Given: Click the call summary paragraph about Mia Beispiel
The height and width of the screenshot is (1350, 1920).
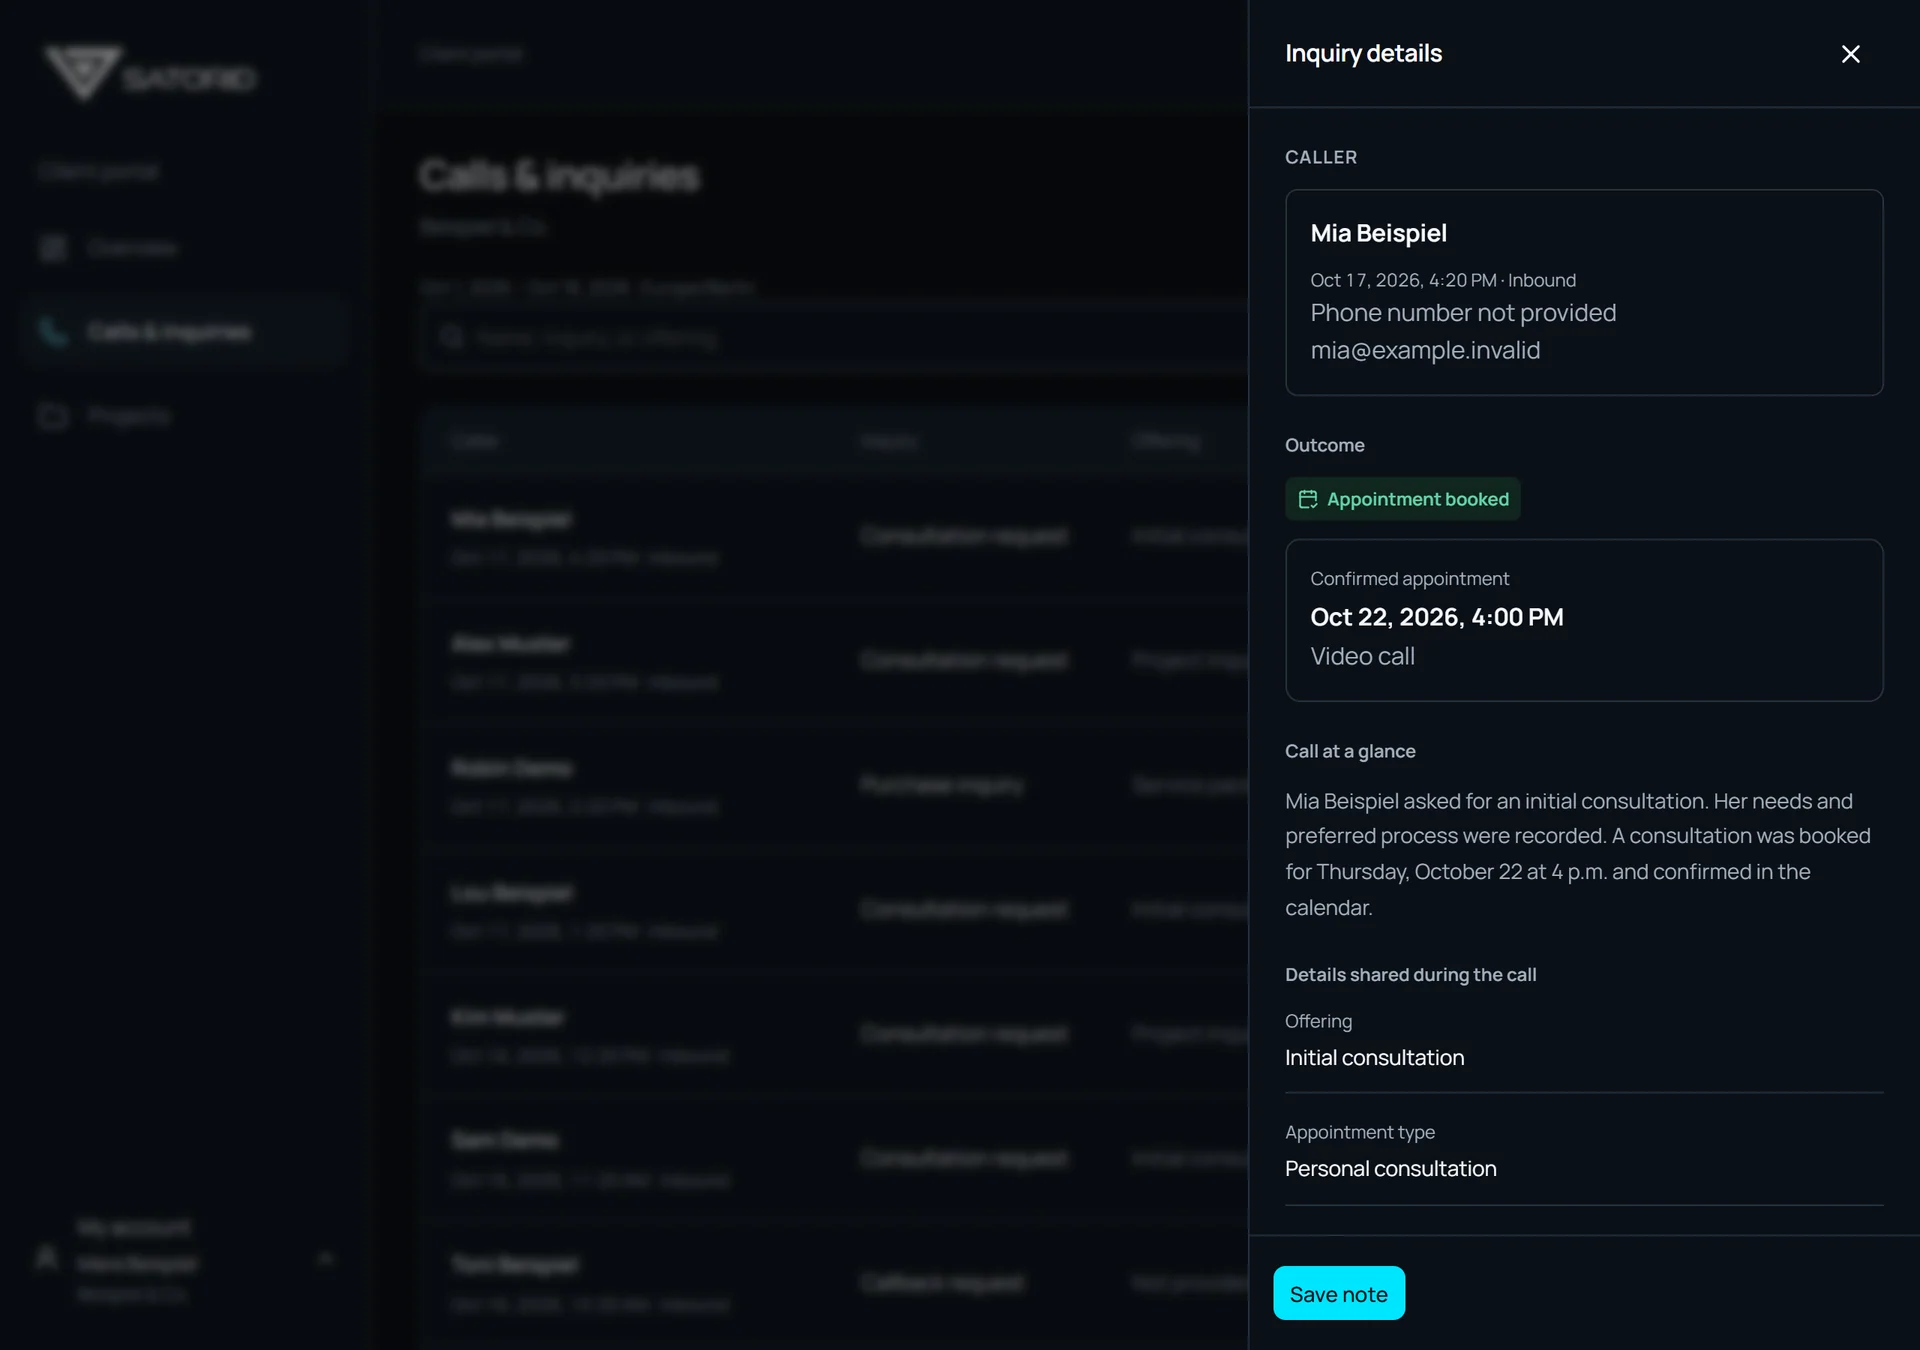Looking at the screenshot, I should pos(1578,854).
